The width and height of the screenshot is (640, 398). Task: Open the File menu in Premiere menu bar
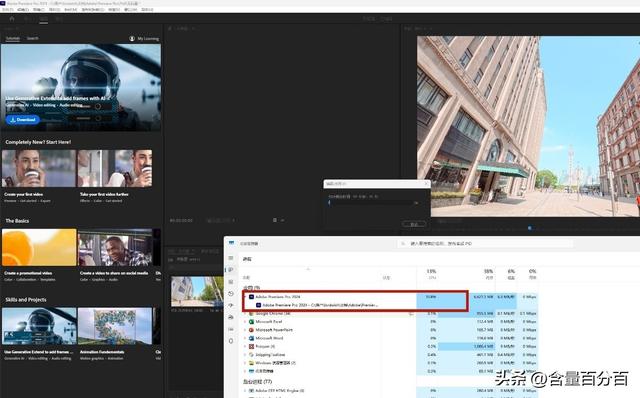[x=8, y=9]
